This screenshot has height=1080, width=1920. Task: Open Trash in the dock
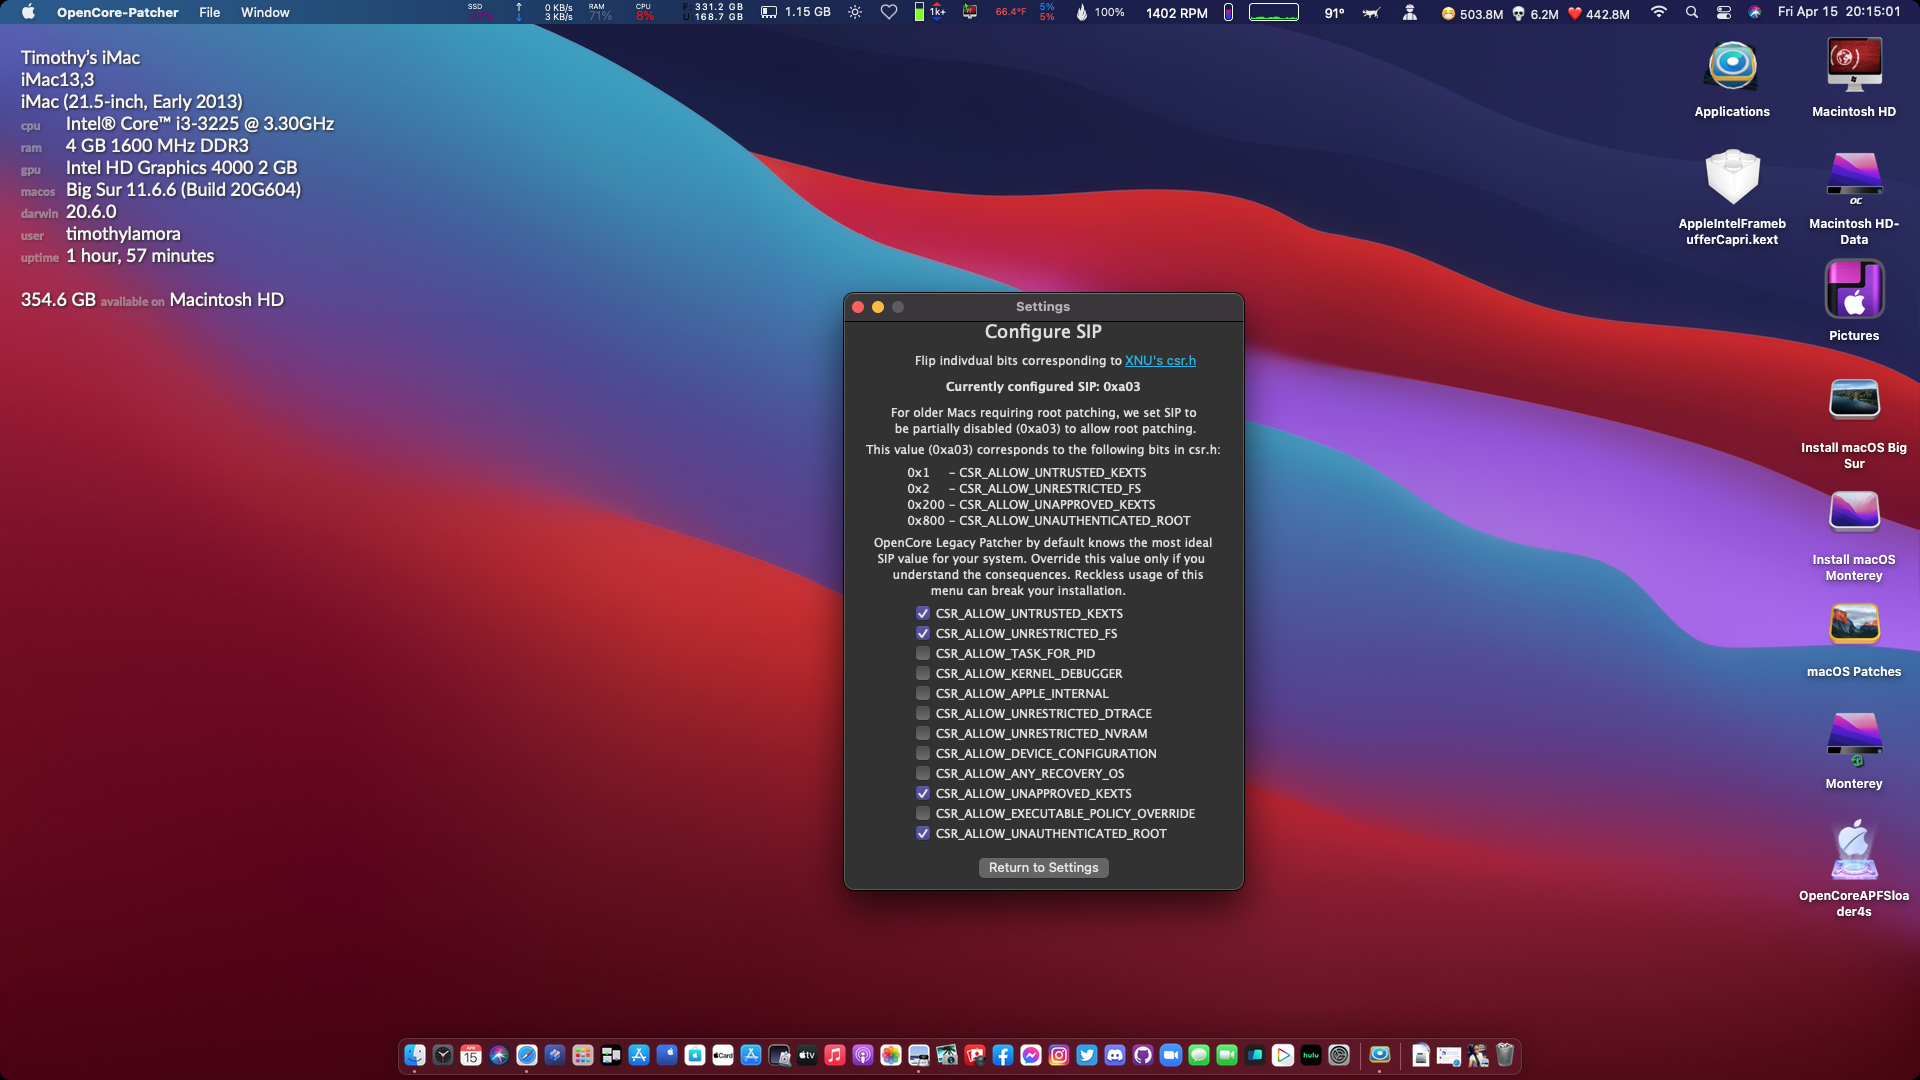coord(1505,1055)
